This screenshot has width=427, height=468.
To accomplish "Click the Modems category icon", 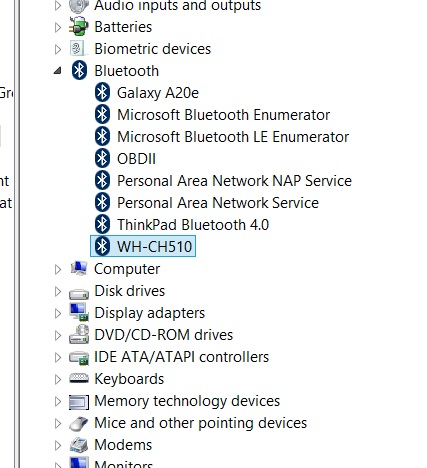I will point(79,445).
